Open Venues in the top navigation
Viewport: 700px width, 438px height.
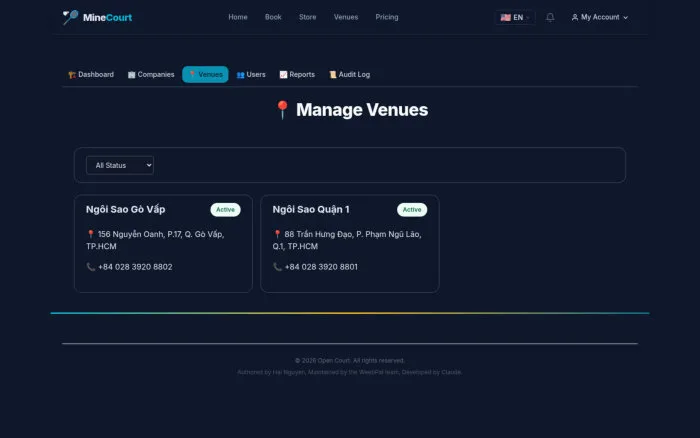tap(346, 17)
